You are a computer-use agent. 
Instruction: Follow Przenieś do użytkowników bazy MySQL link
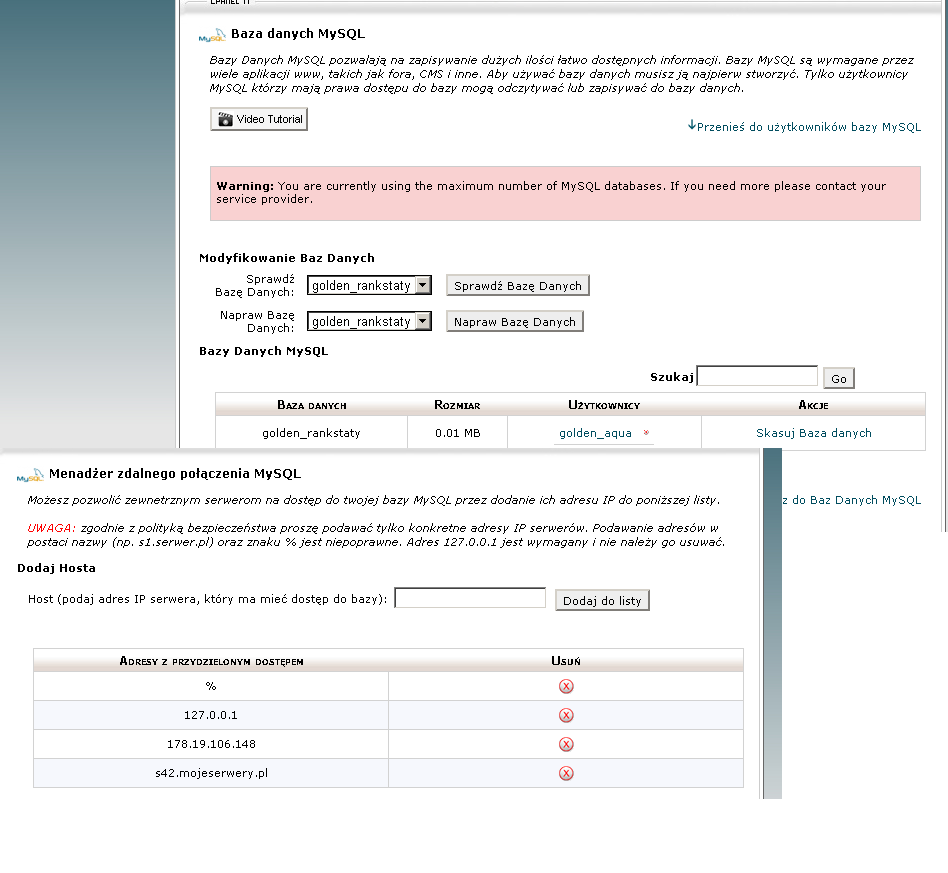point(804,127)
